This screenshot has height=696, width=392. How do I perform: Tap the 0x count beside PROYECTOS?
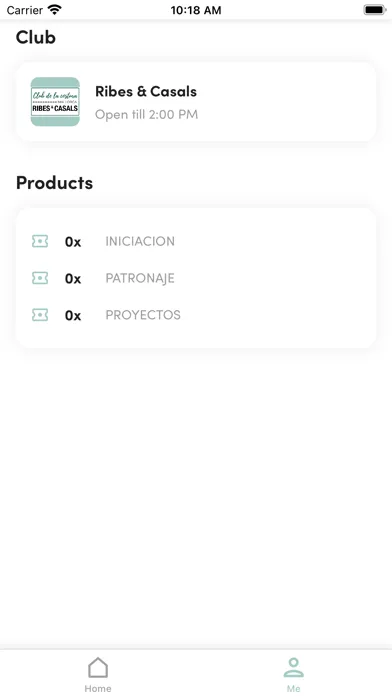pos(73,316)
